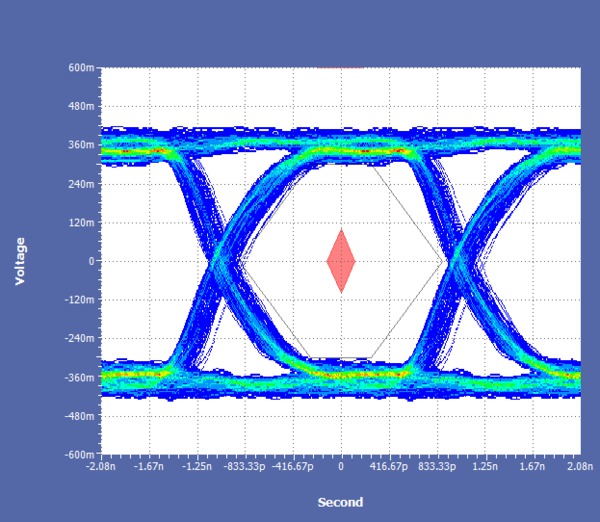This screenshot has width=600, height=522.
Task: Click the 360m voltage axis label
Action: point(82,145)
